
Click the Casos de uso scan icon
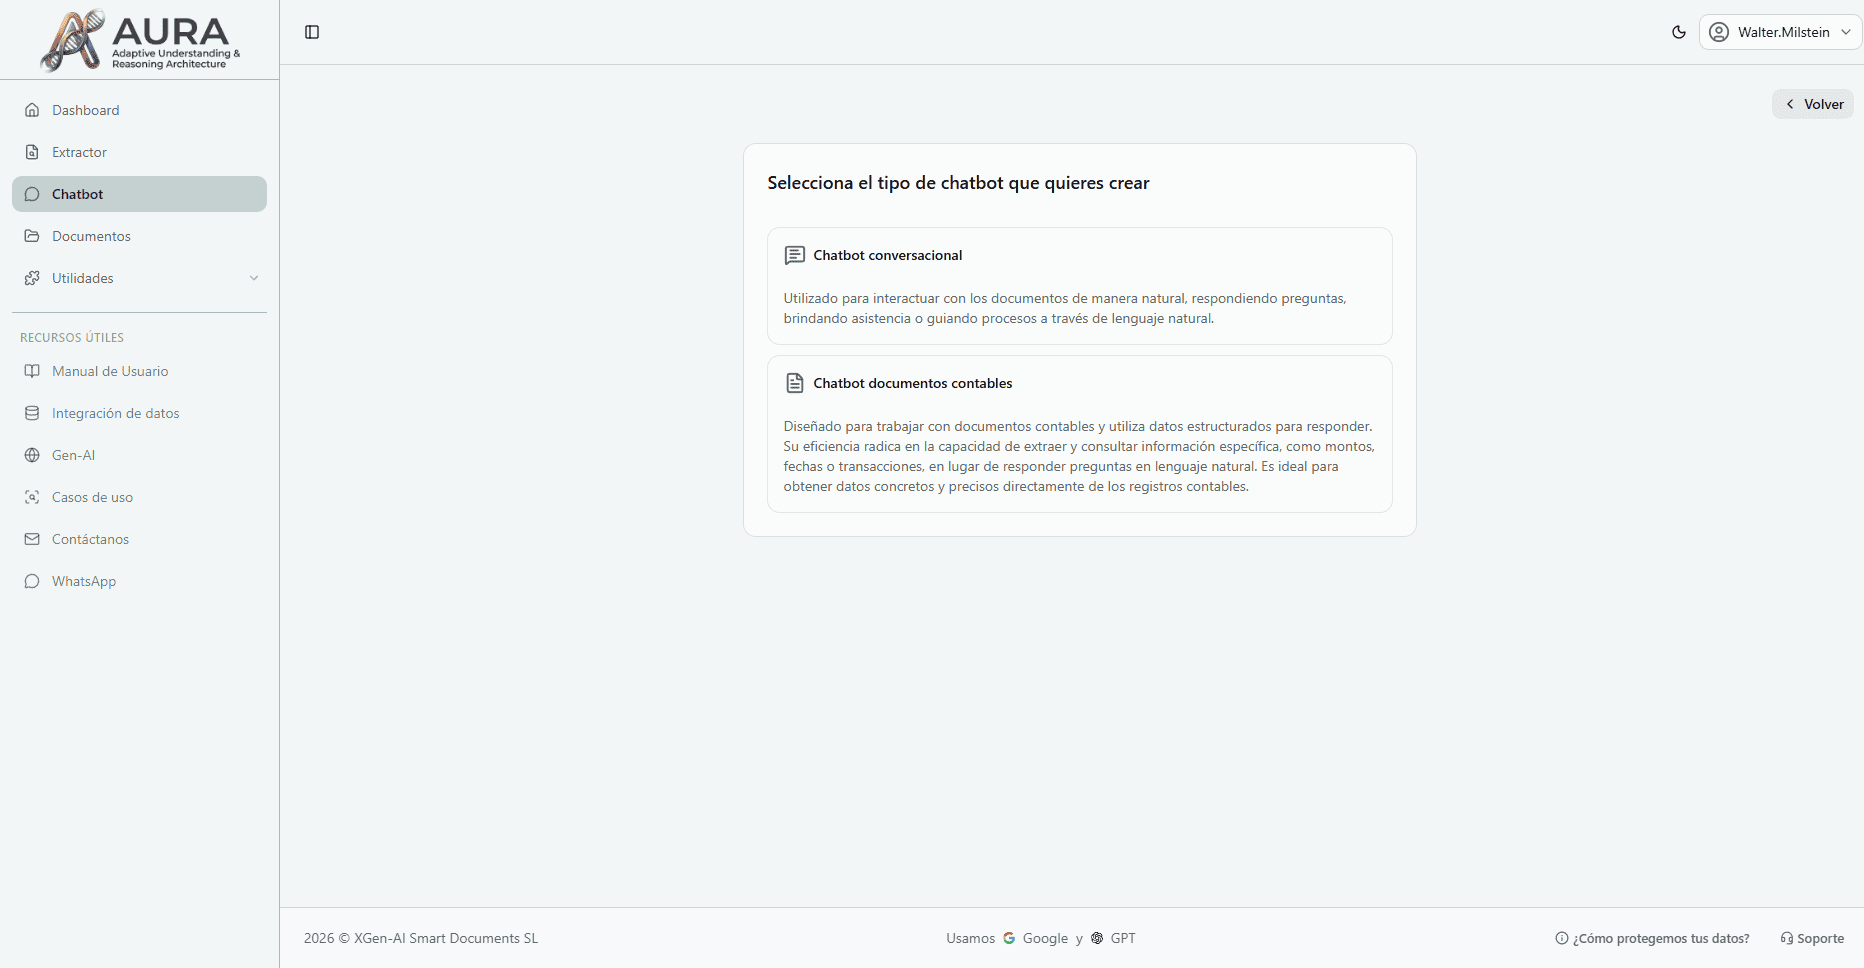tap(32, 497)
